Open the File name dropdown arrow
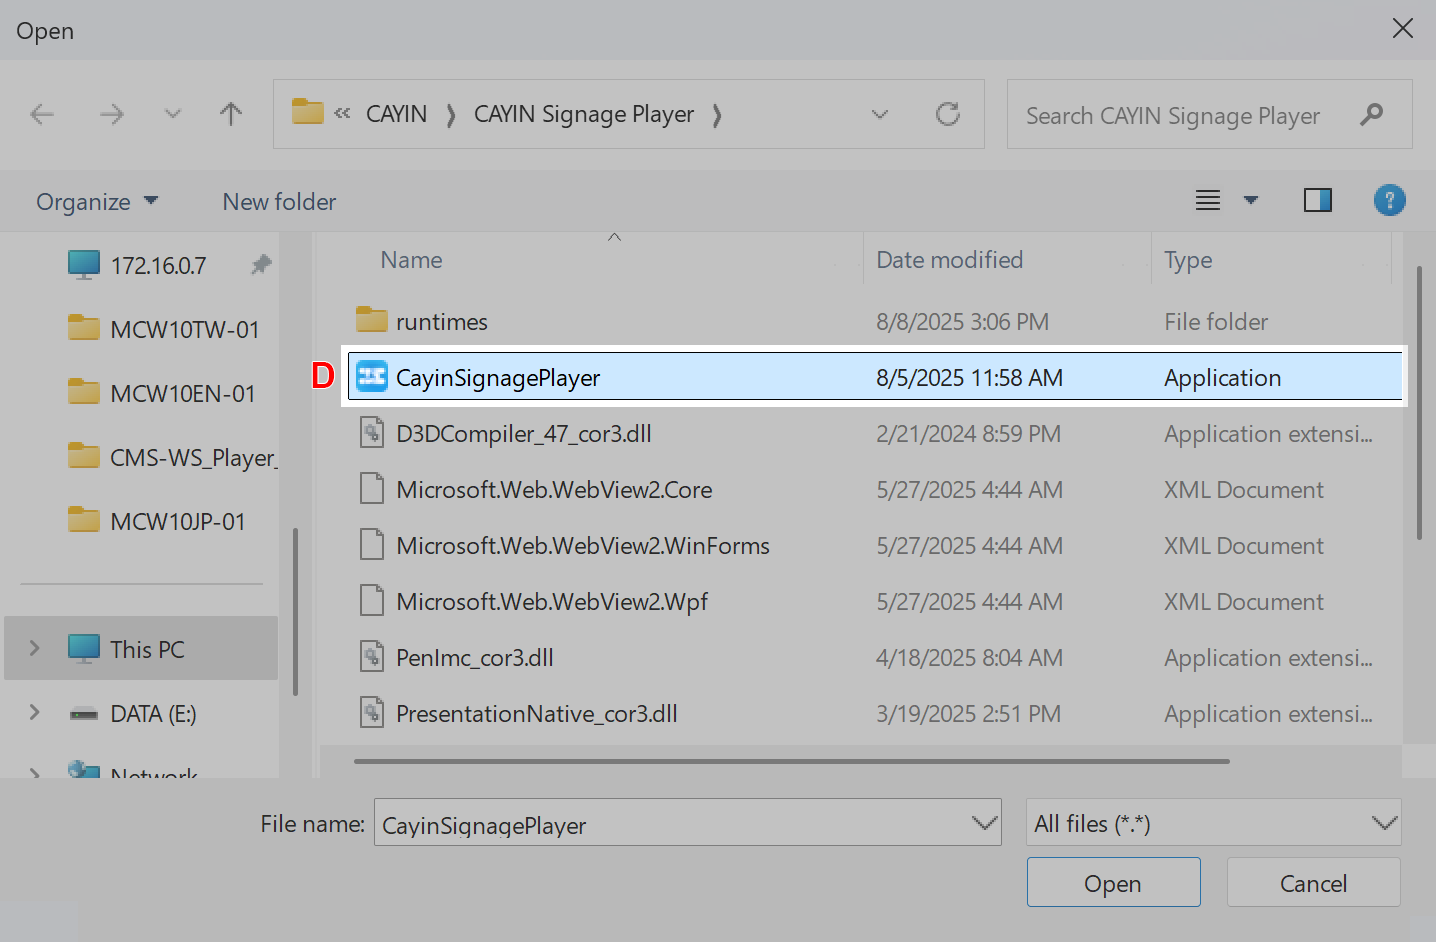The width and height of the screenshot is (1436, 942). point(984,823)
